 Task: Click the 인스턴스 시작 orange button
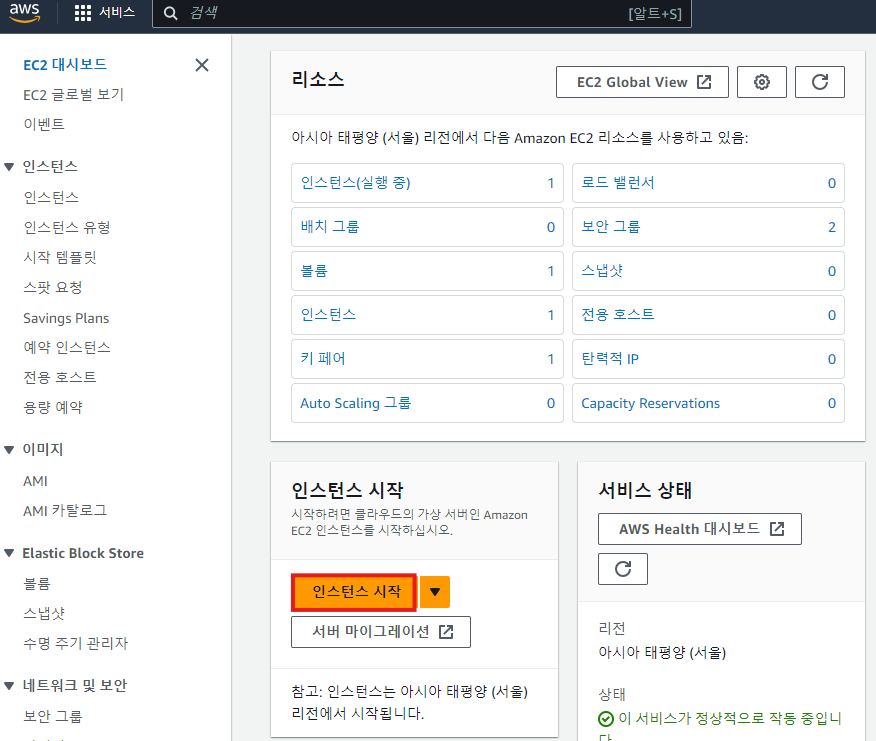pos(354,592)
